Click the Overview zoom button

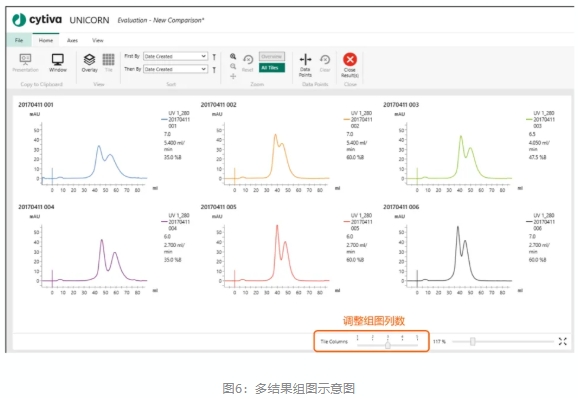pyautogui.click(x=272, y=56)
